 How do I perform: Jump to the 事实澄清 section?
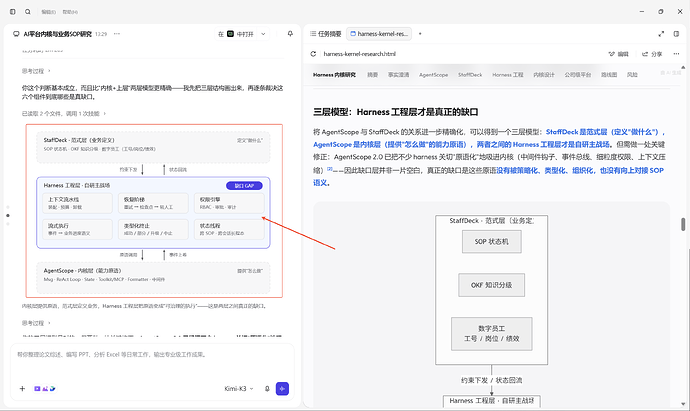(x=399, y=75)
